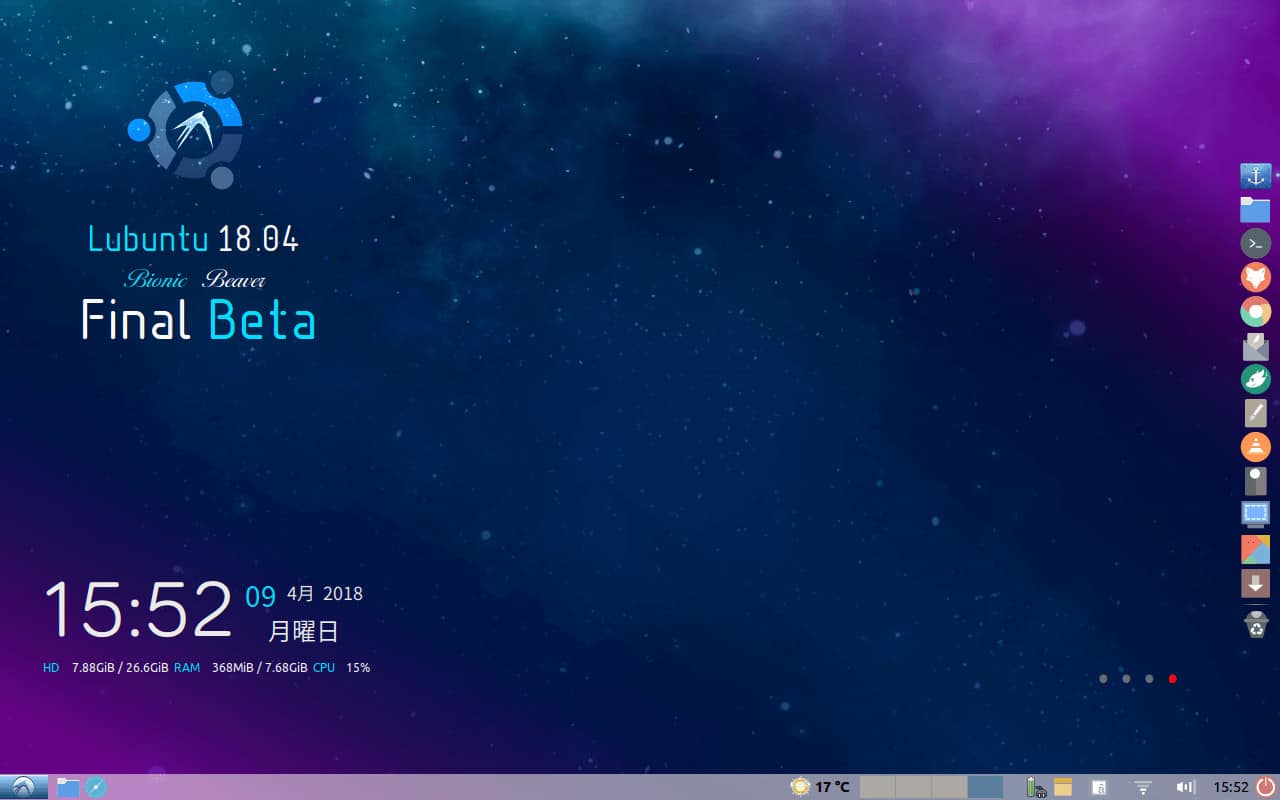Viewport: 1280px width, 800px height.
Task: Open file manager from taskbar launcher
Action: tap(68, 787)
